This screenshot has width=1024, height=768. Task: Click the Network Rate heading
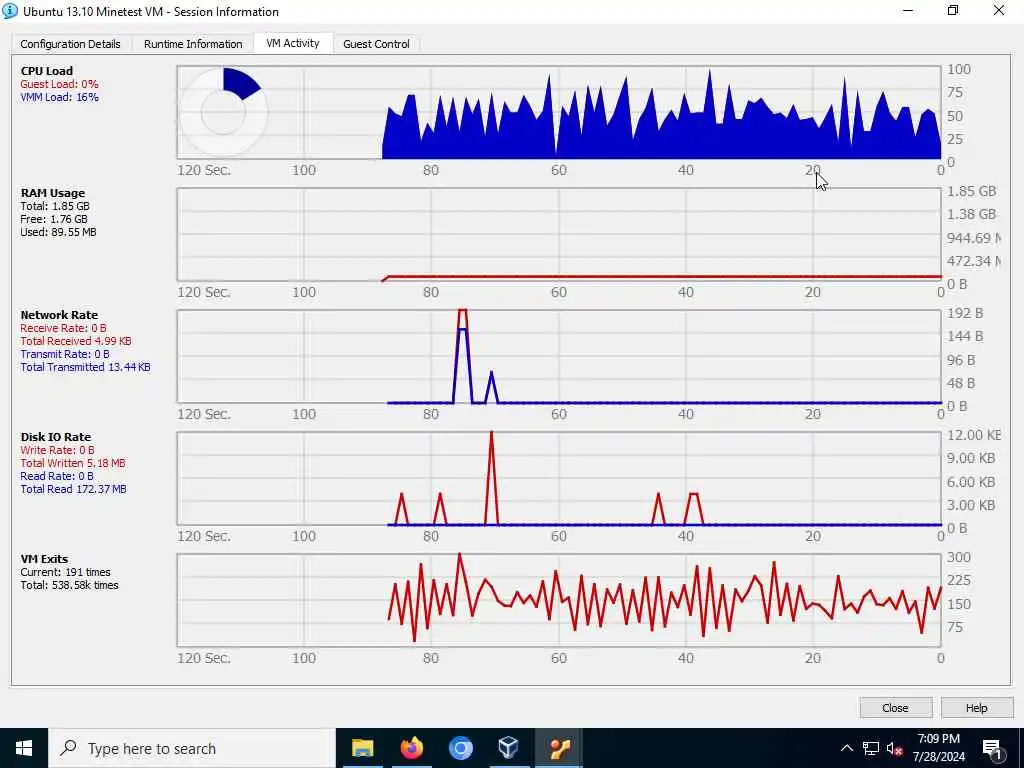[x=59, y=315]
